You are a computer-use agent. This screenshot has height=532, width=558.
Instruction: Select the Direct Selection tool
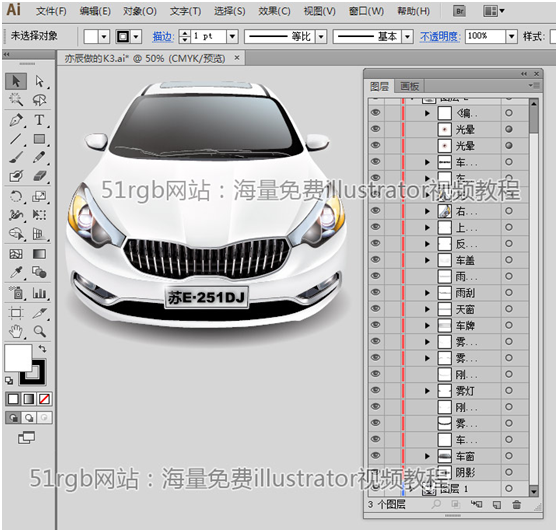(40, 81)
